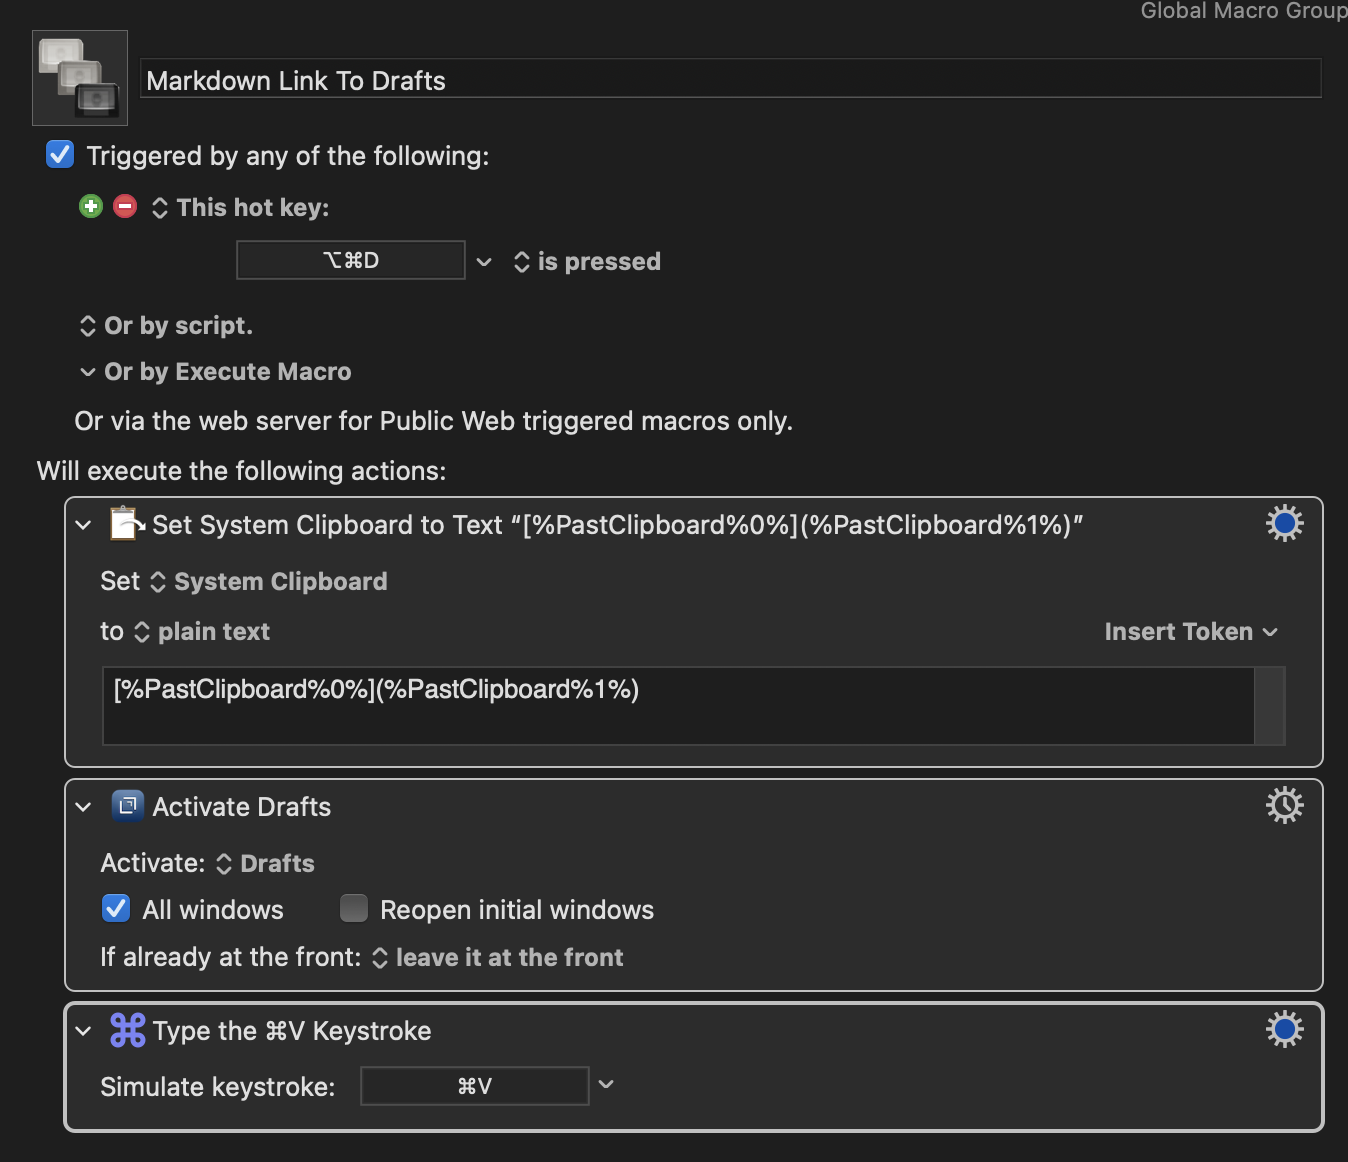The image size is (1348, 1162).
Task: Click the clipboard icon of Set Clipboard action
Action: coord(127,524)
